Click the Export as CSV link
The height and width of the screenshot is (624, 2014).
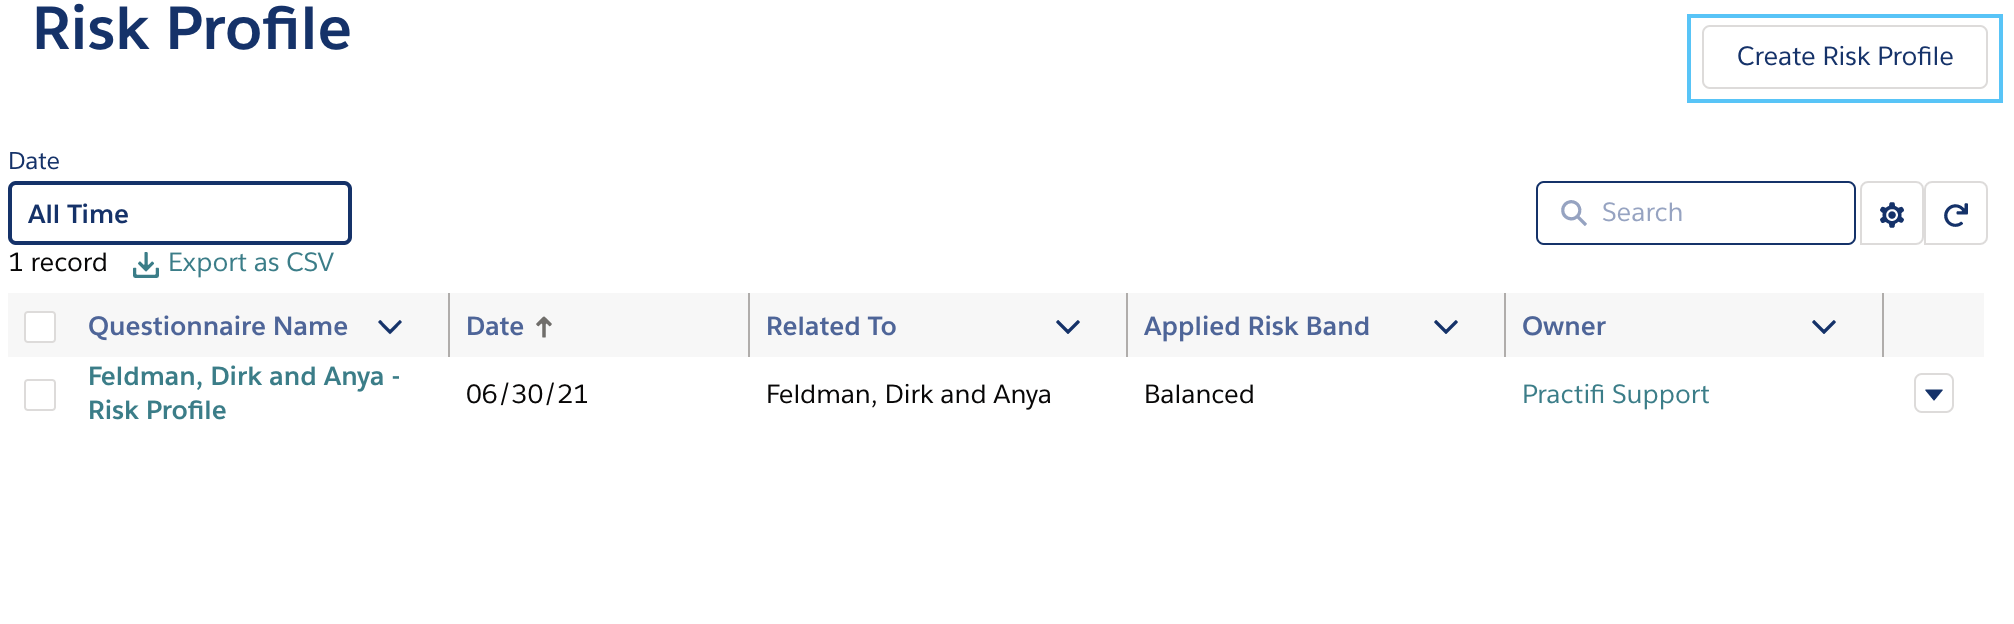coord(251,262)
